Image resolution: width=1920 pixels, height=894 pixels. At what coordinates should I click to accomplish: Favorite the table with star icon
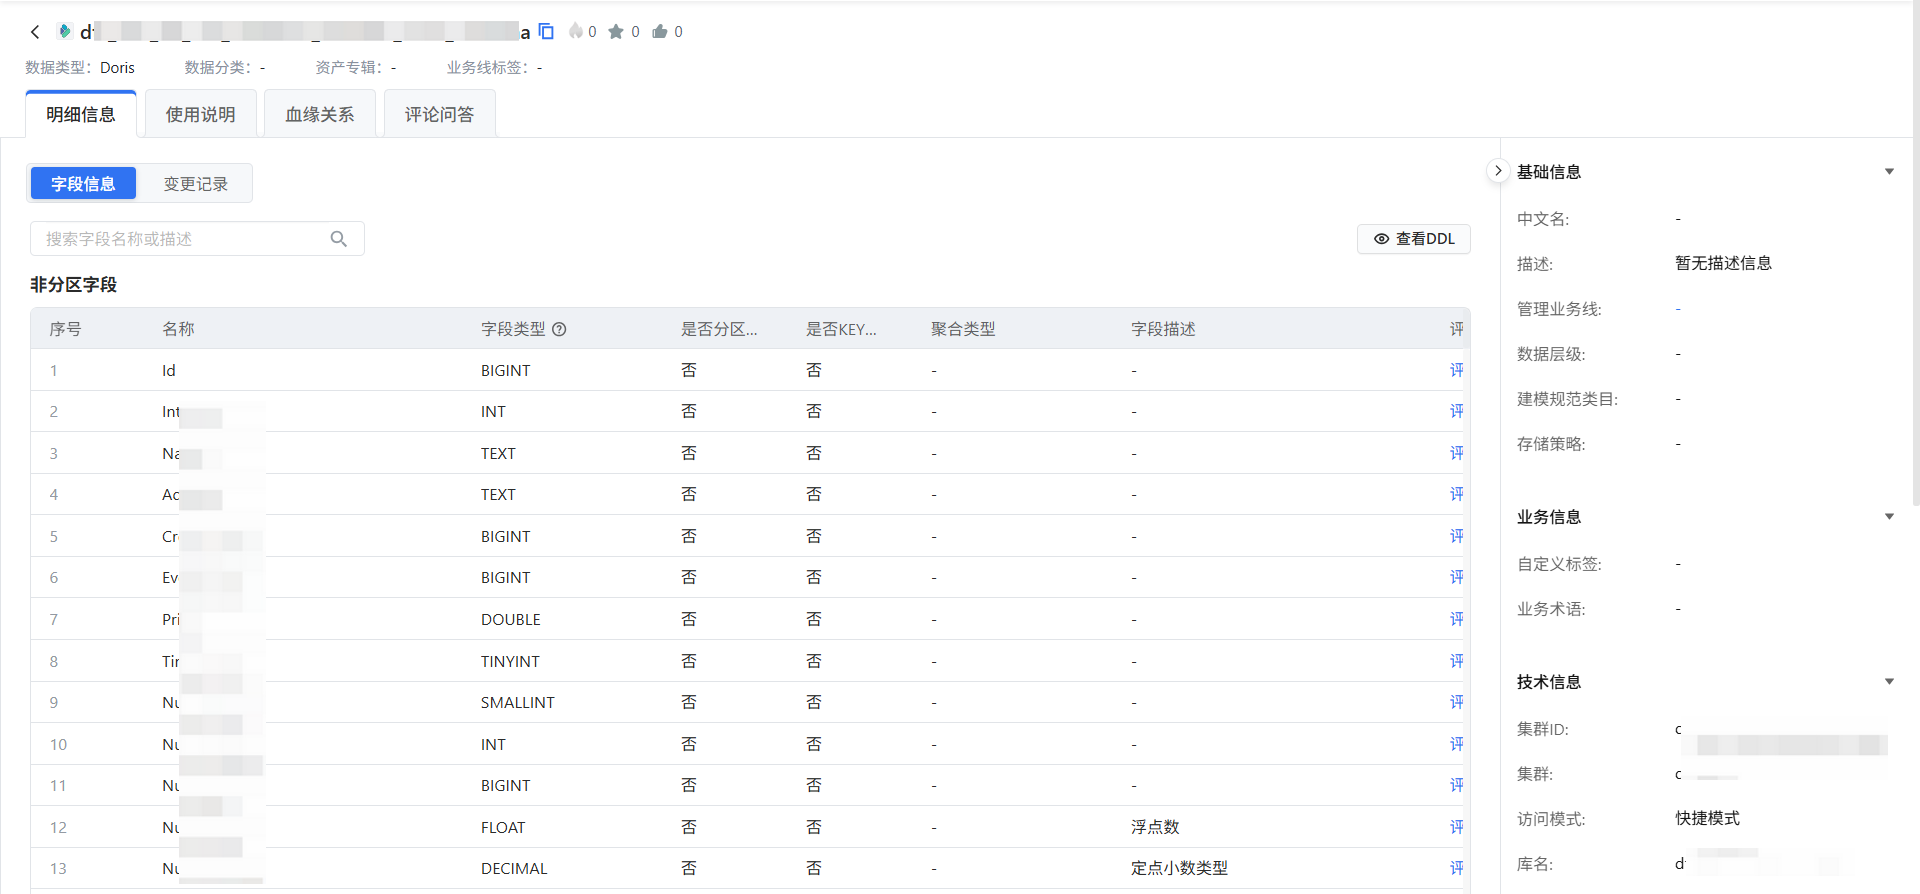(616, 32)
